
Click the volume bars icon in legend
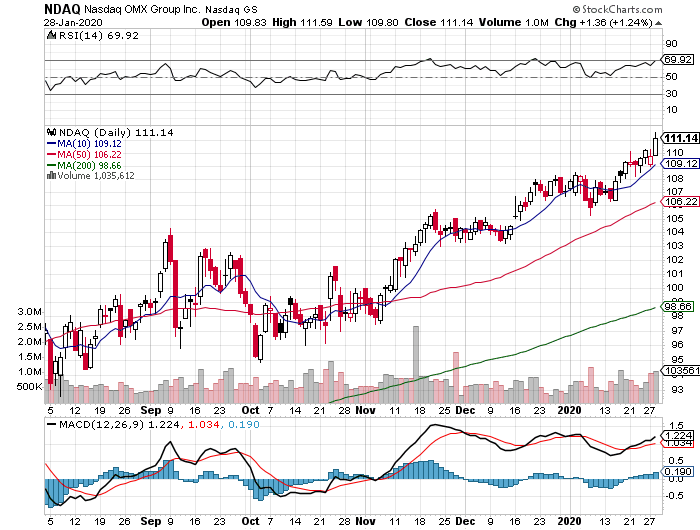coord(52,175)
